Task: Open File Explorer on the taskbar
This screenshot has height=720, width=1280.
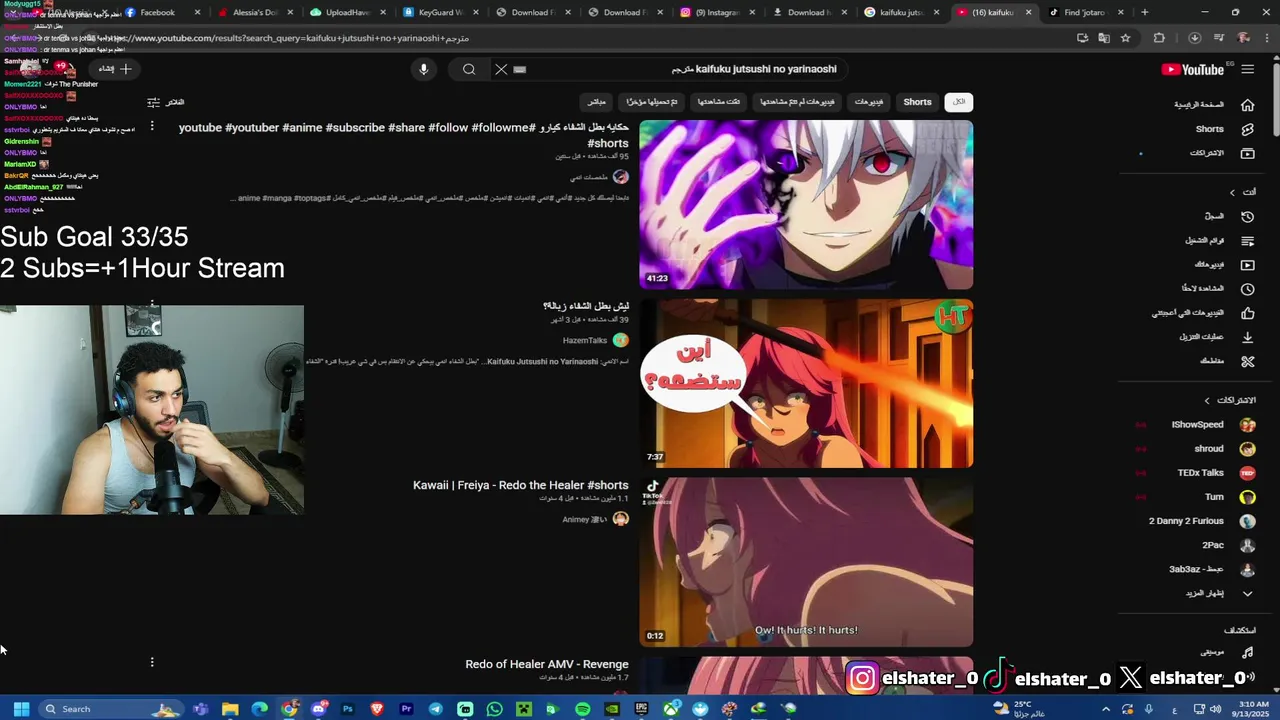Action: (x=230, y=709)
